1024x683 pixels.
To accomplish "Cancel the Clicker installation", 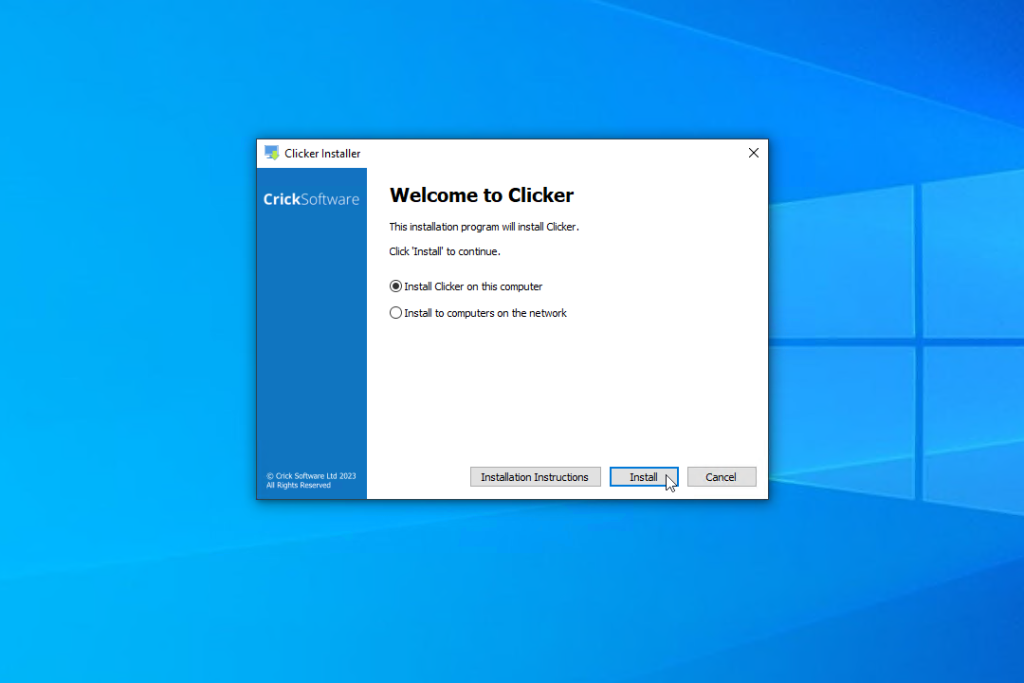I will click(721, 477).
